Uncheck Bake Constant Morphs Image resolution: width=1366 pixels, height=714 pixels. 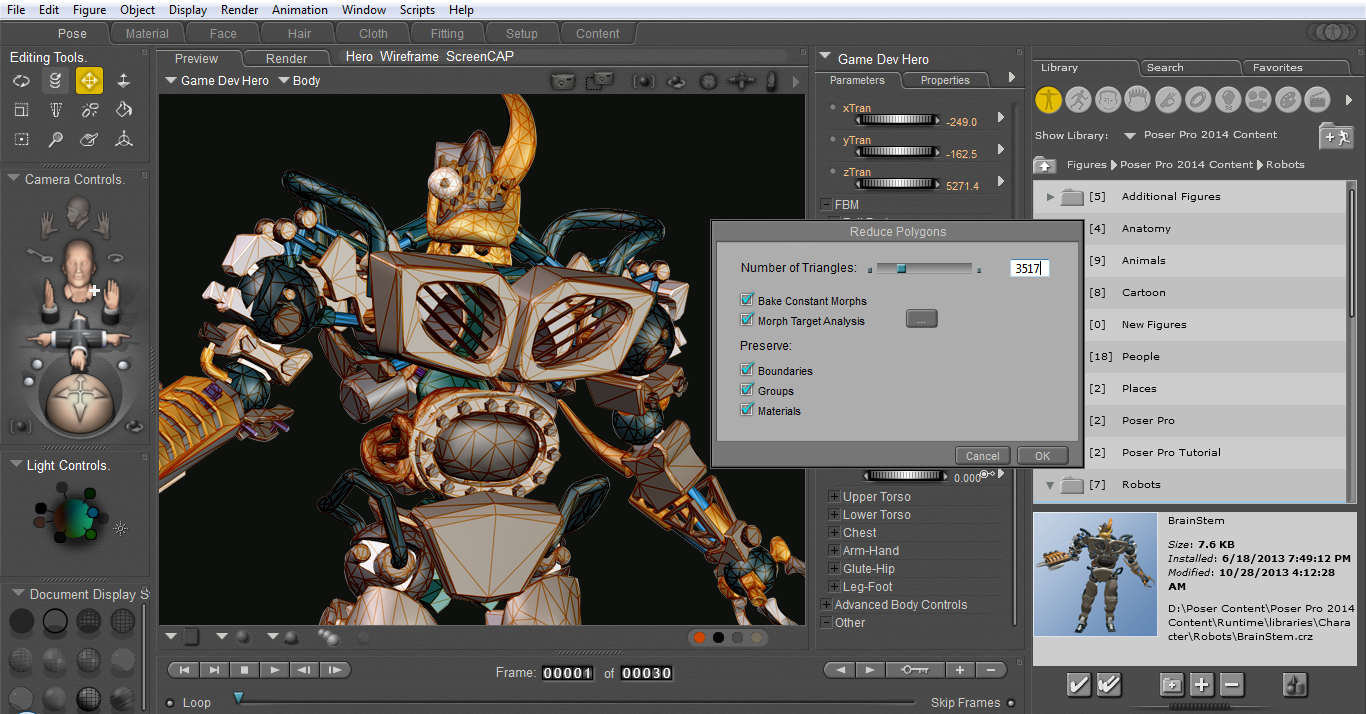[x=746, y=300]
